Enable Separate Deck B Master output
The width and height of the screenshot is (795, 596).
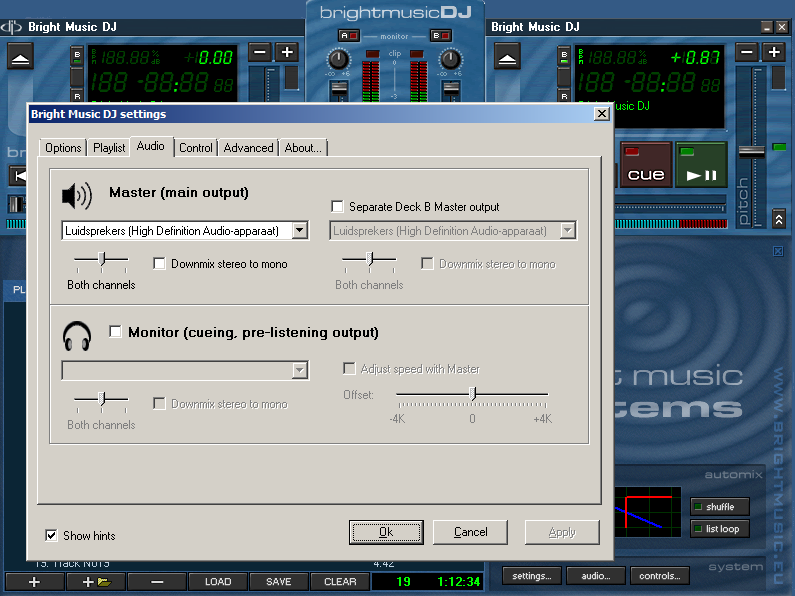pos(337,207)
